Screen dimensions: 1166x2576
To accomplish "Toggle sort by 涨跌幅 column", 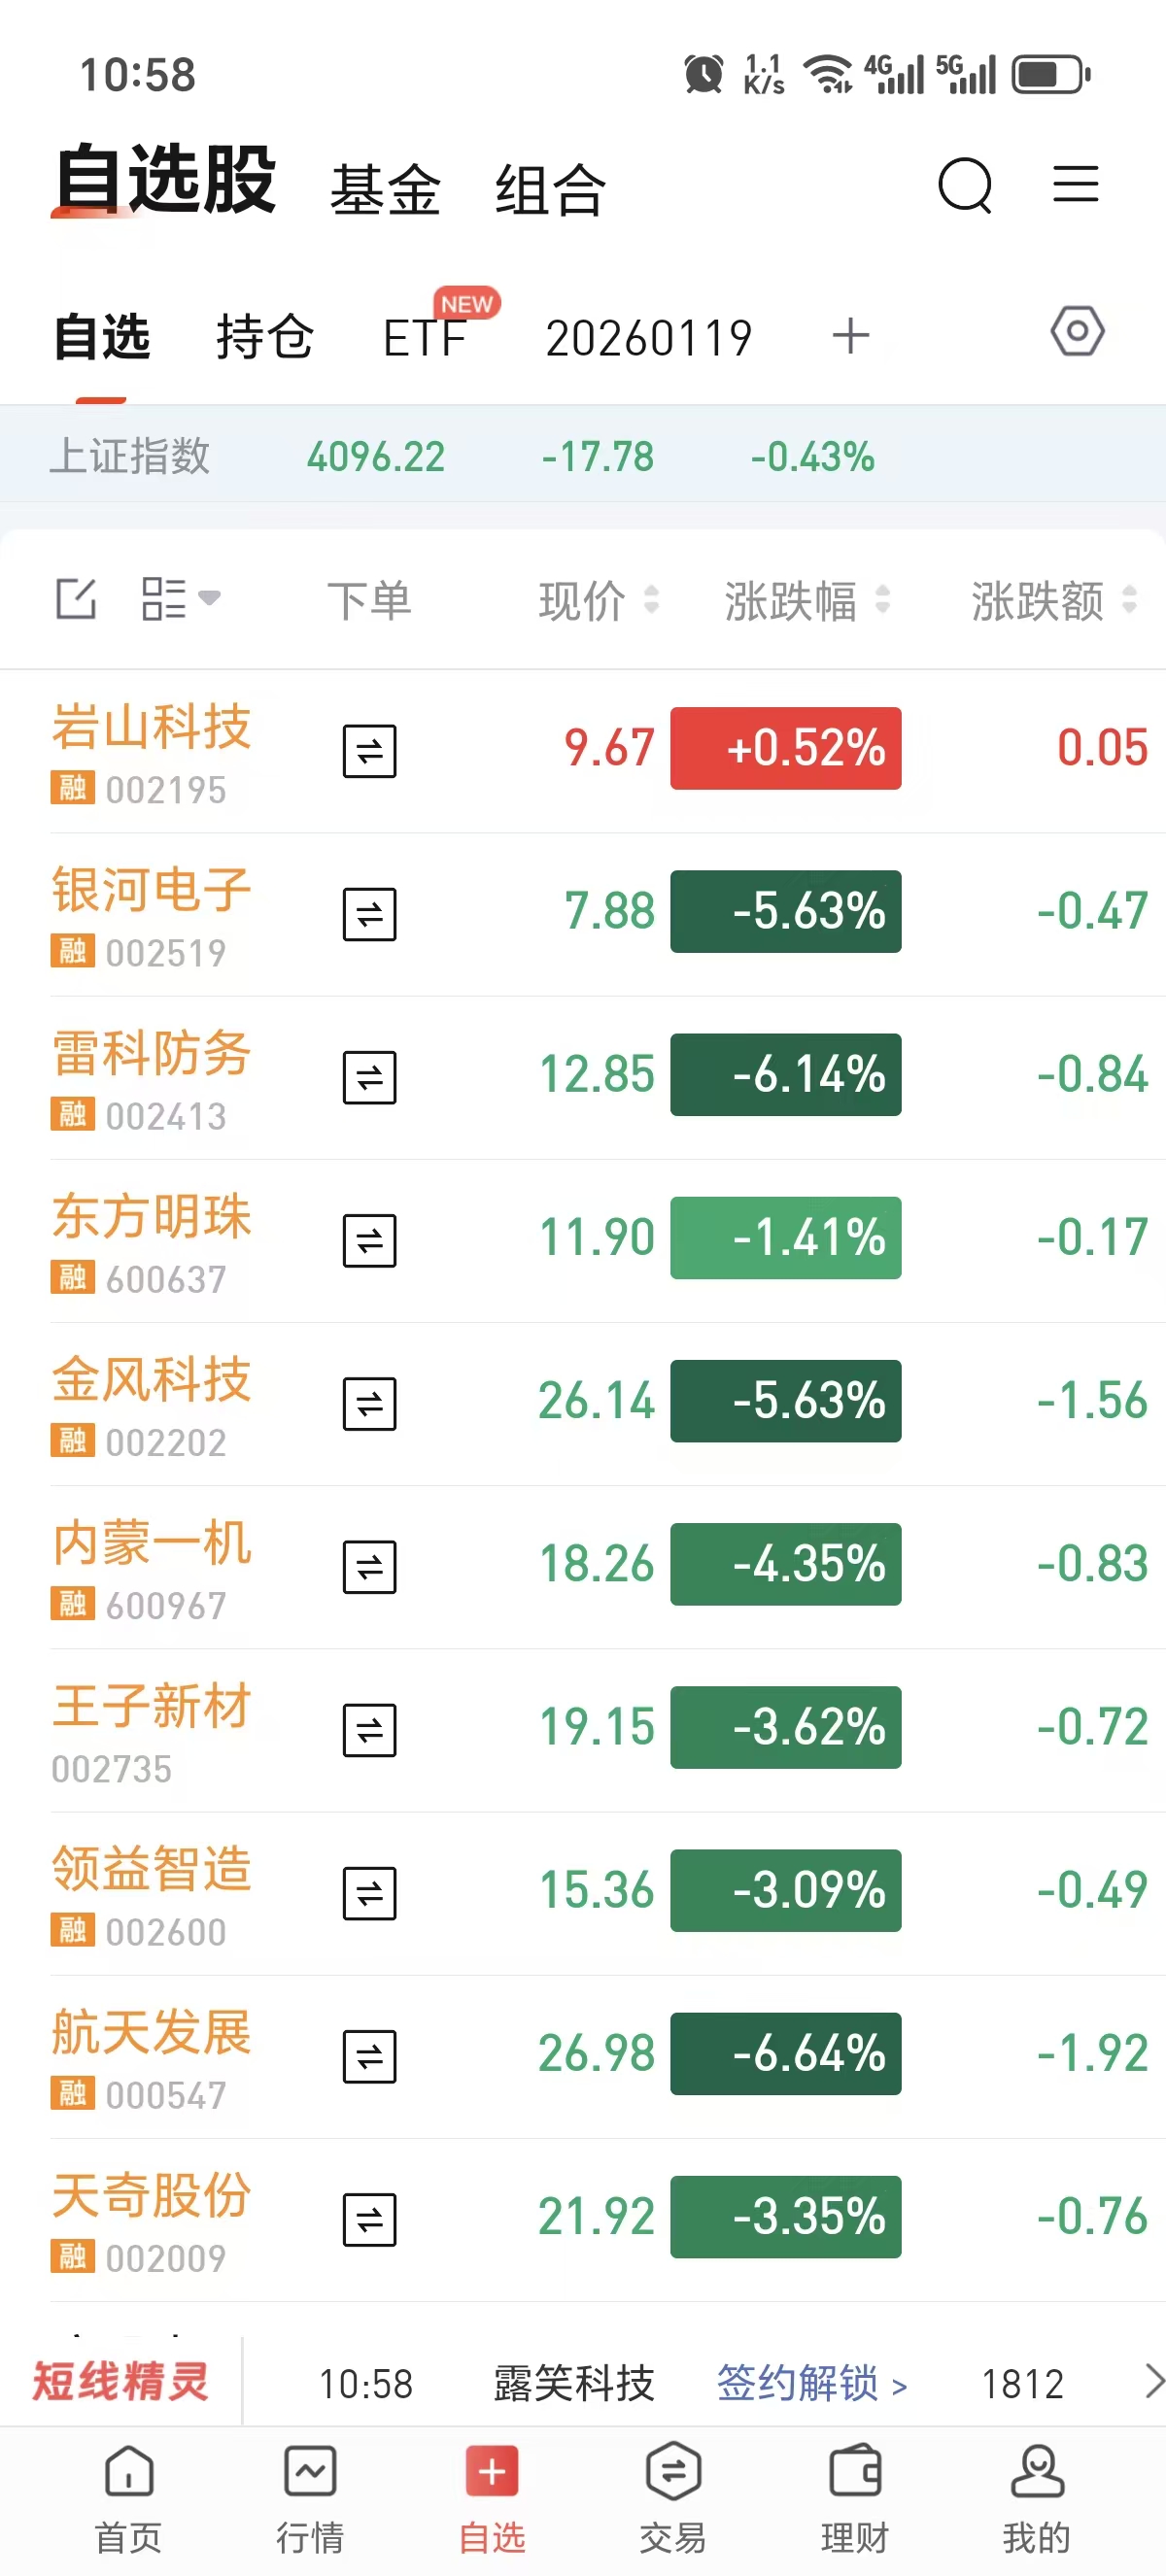I will (805, 601).
